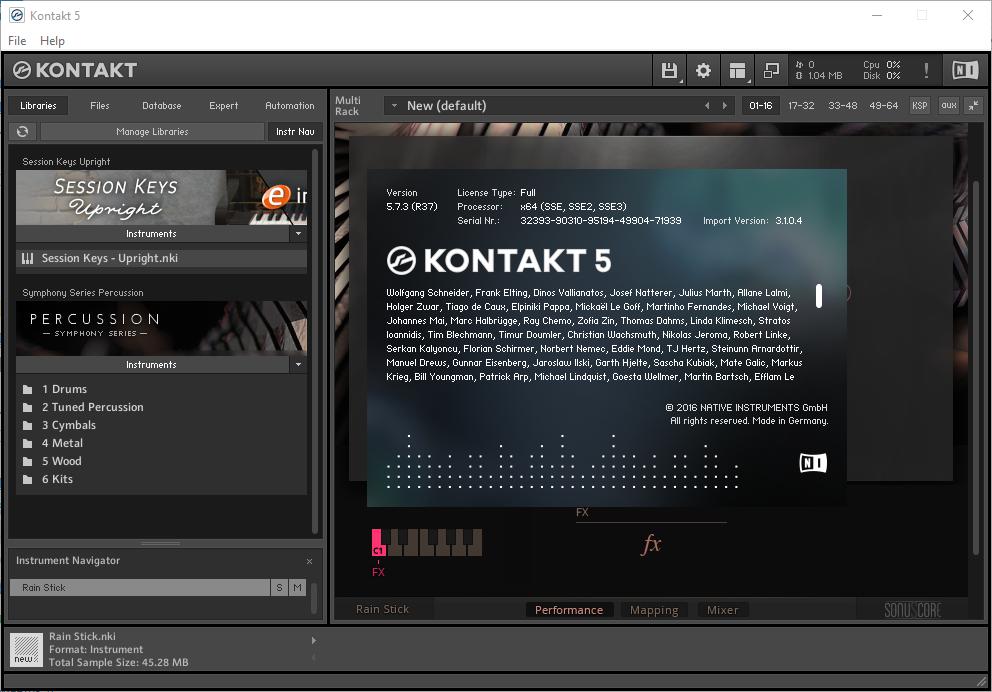Image resolution: width=992 pixels, height=692 pixels.
Task: Mute the Rain Stick instrument
Action: point(297,588)
